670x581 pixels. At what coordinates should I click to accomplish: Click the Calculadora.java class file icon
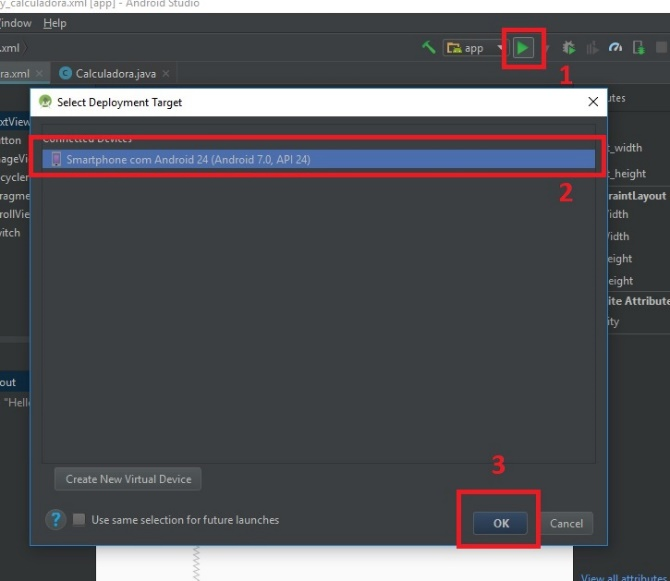65,73
